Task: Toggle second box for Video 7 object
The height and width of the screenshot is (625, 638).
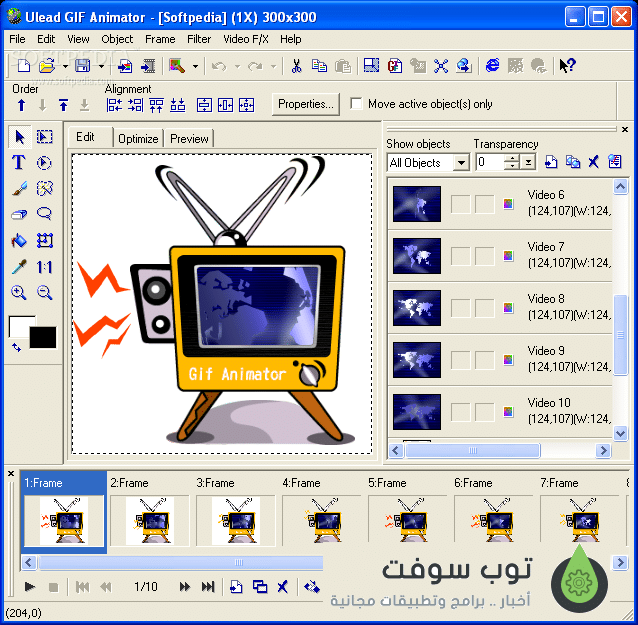Action: pos(485,256)
